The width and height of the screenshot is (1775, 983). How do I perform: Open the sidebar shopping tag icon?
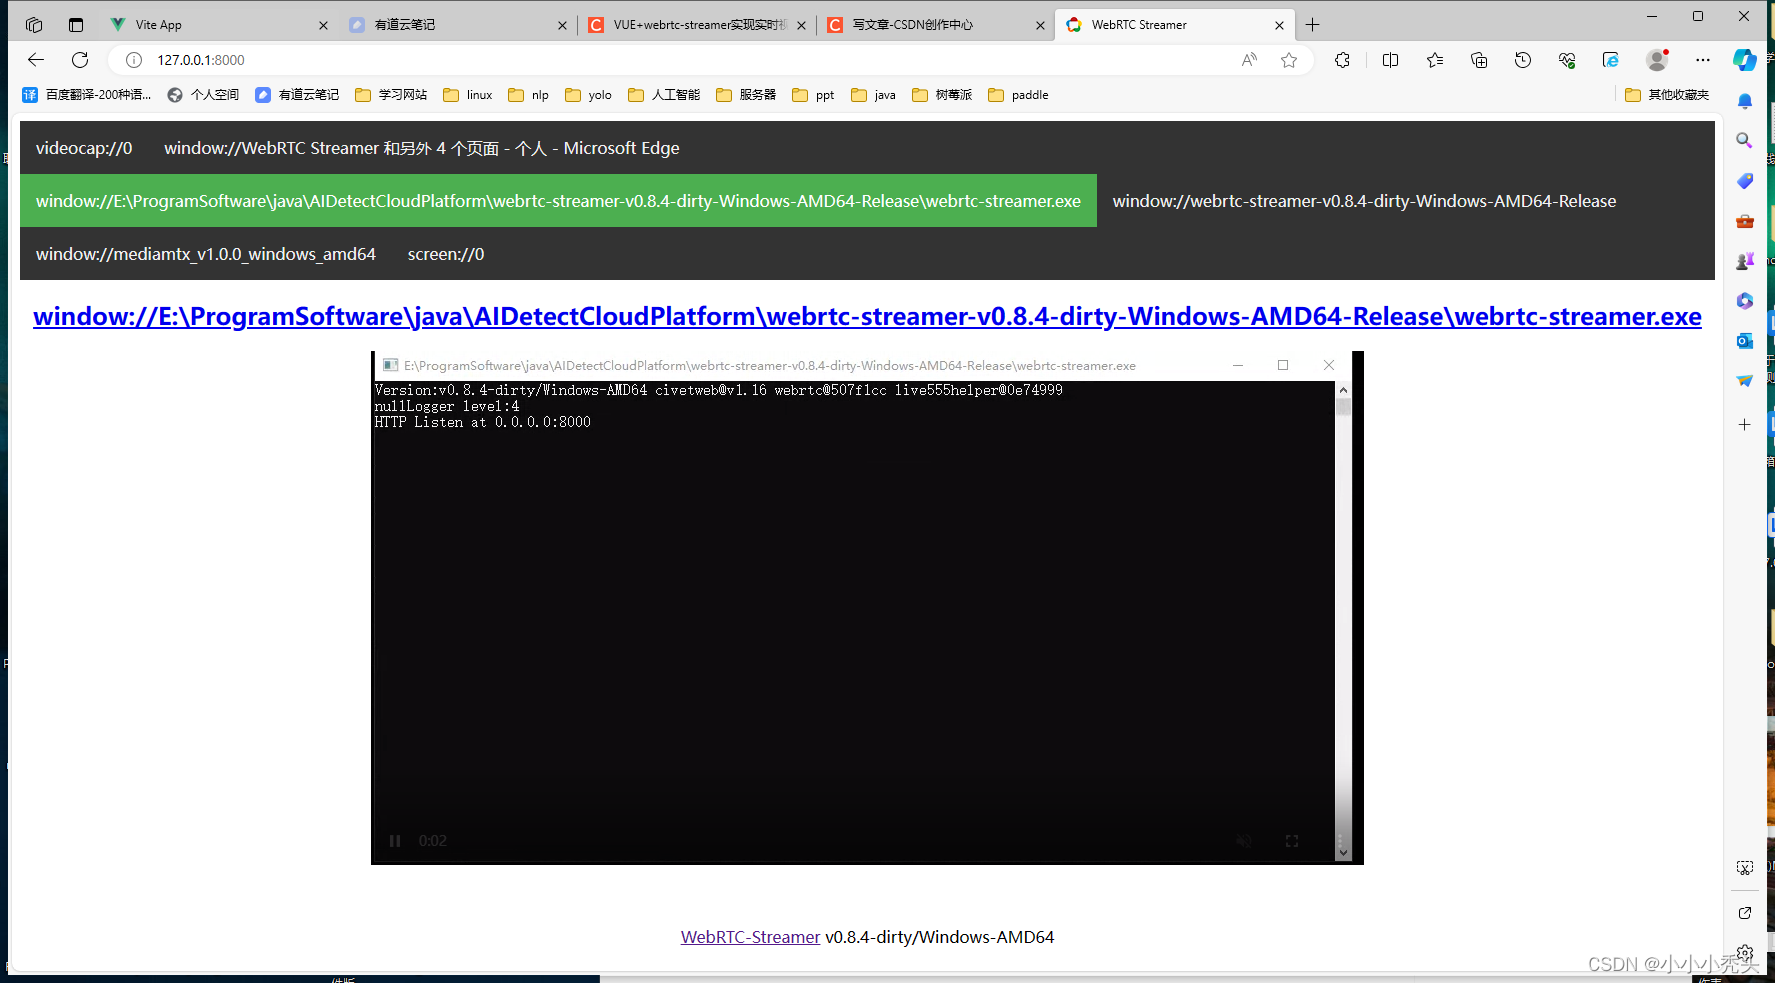[1745, 181]
